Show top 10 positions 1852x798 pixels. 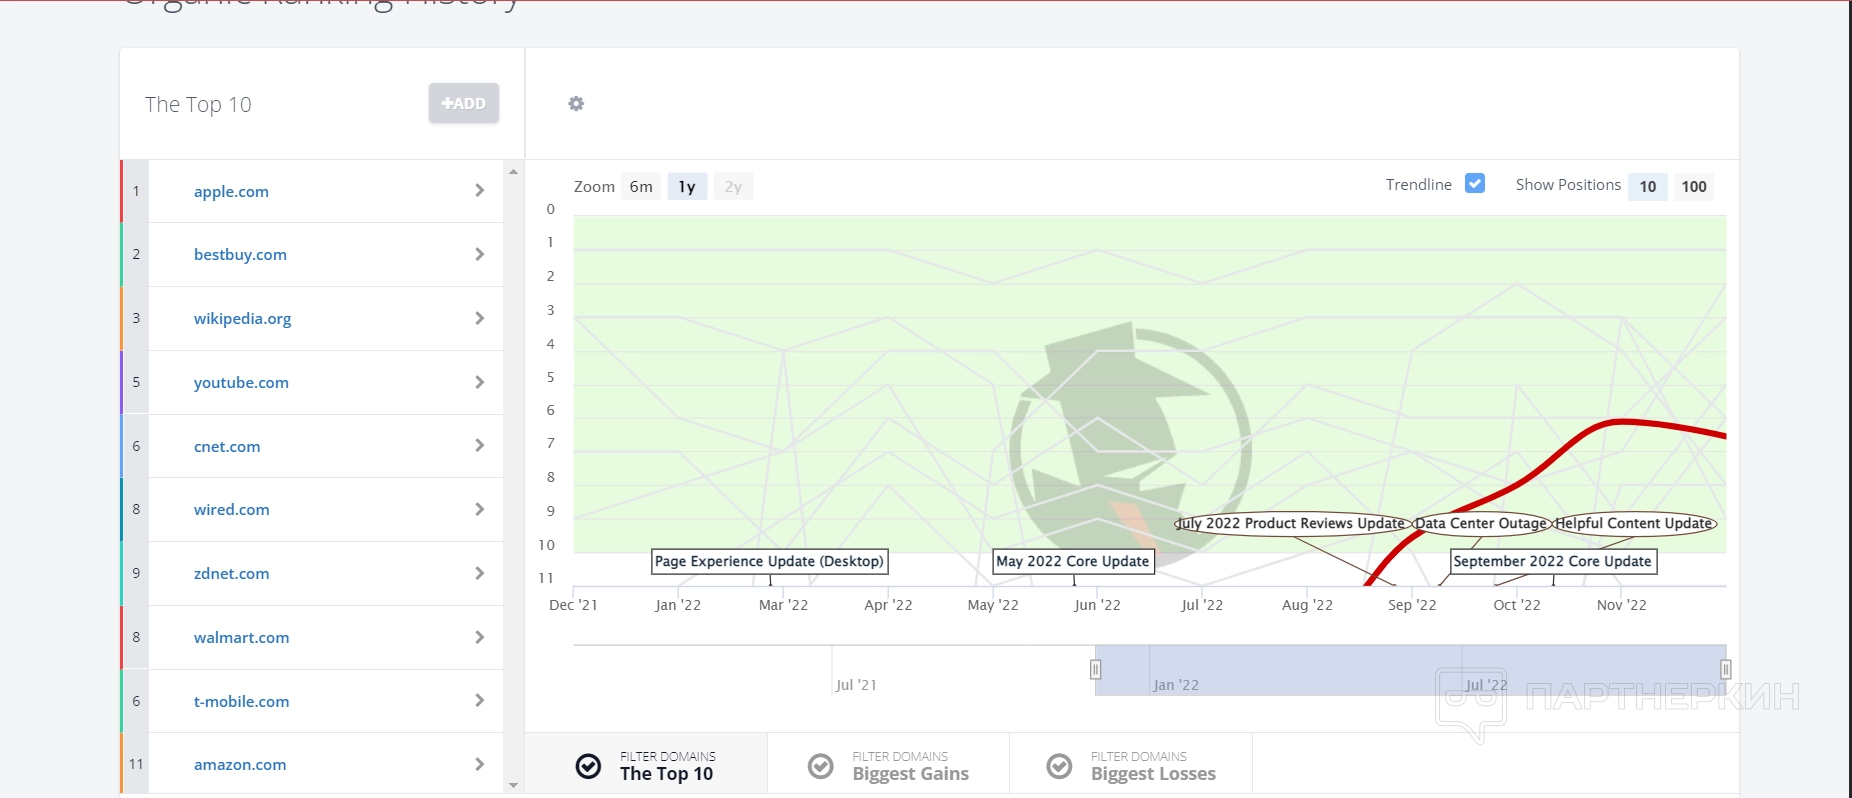1648,187
